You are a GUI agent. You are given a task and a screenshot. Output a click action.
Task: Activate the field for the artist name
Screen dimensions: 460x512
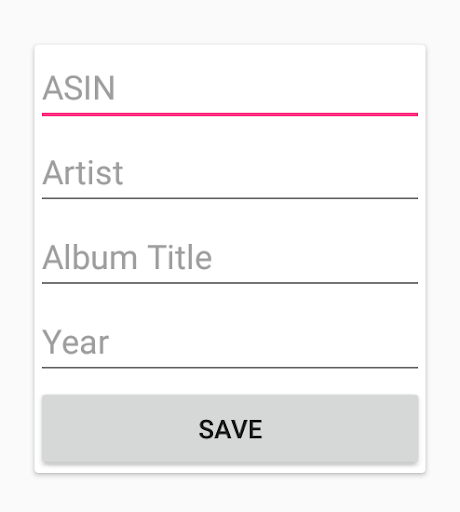pos(230,173)
